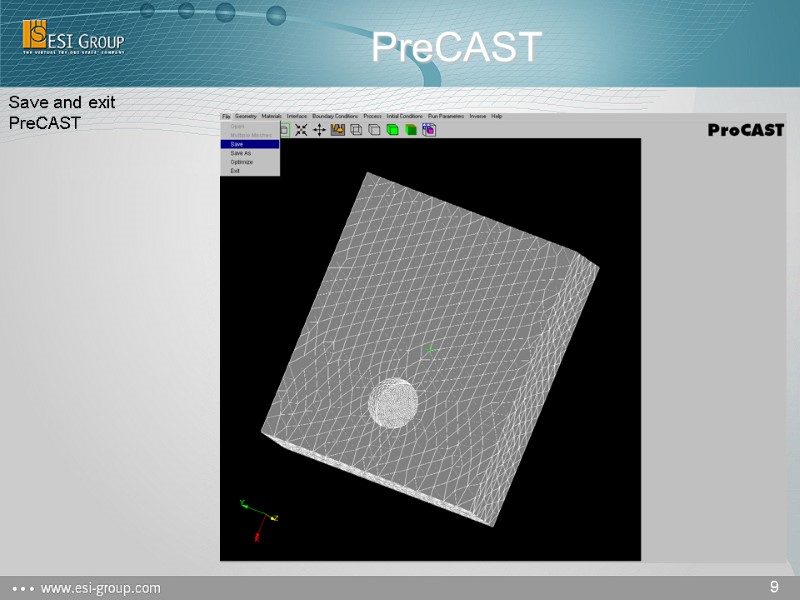Click Optimize in the File menu

240,162
